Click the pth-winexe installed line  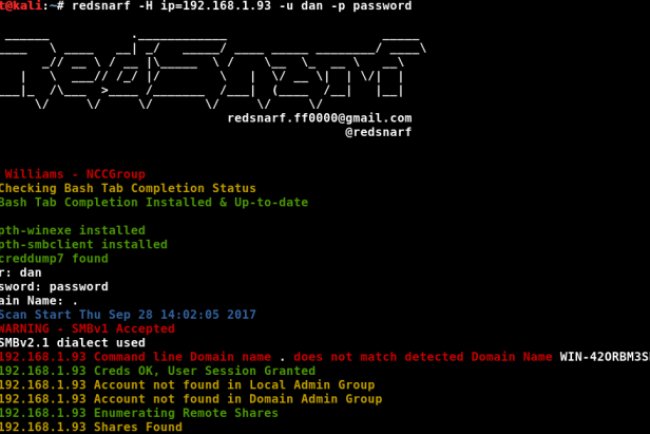[x=73, y=230]
